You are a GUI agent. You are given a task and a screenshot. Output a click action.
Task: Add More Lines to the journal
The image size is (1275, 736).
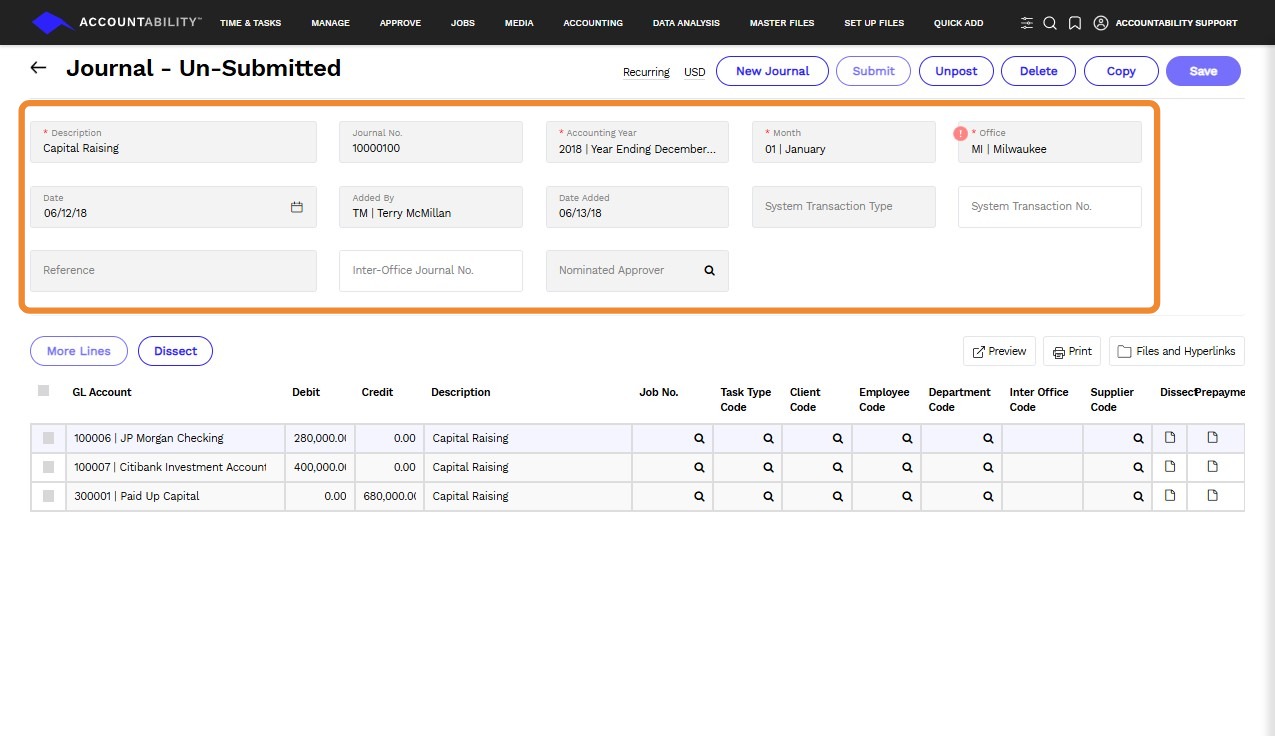click(x=79, y=351)
